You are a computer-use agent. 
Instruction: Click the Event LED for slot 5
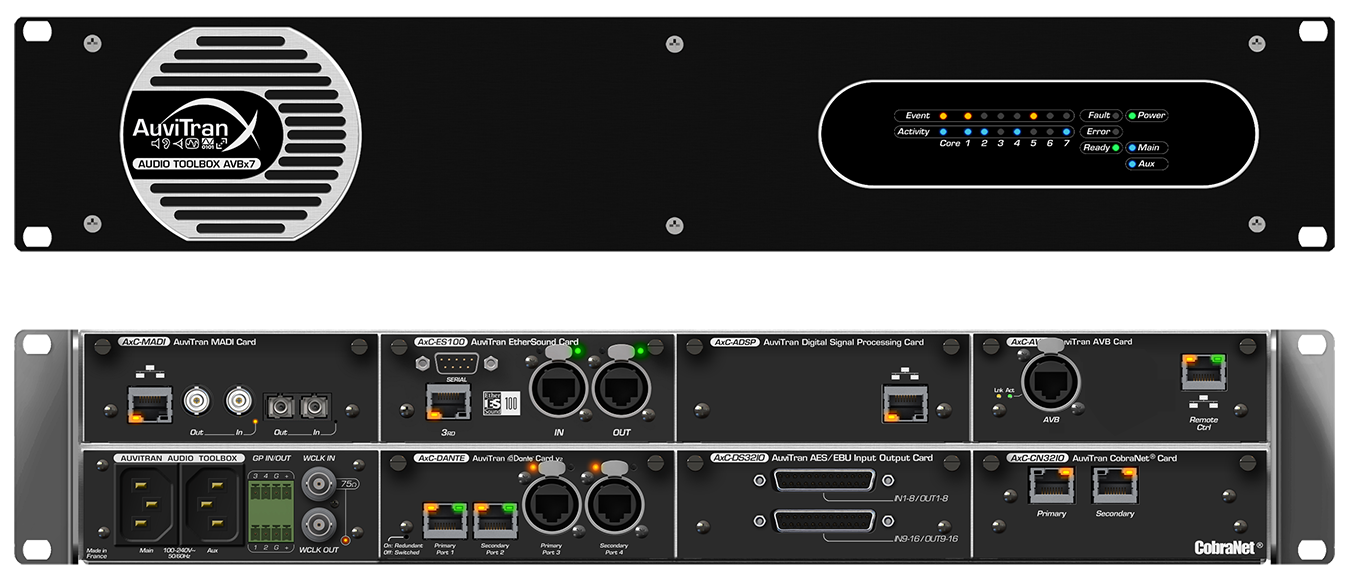pos(1033,116)
